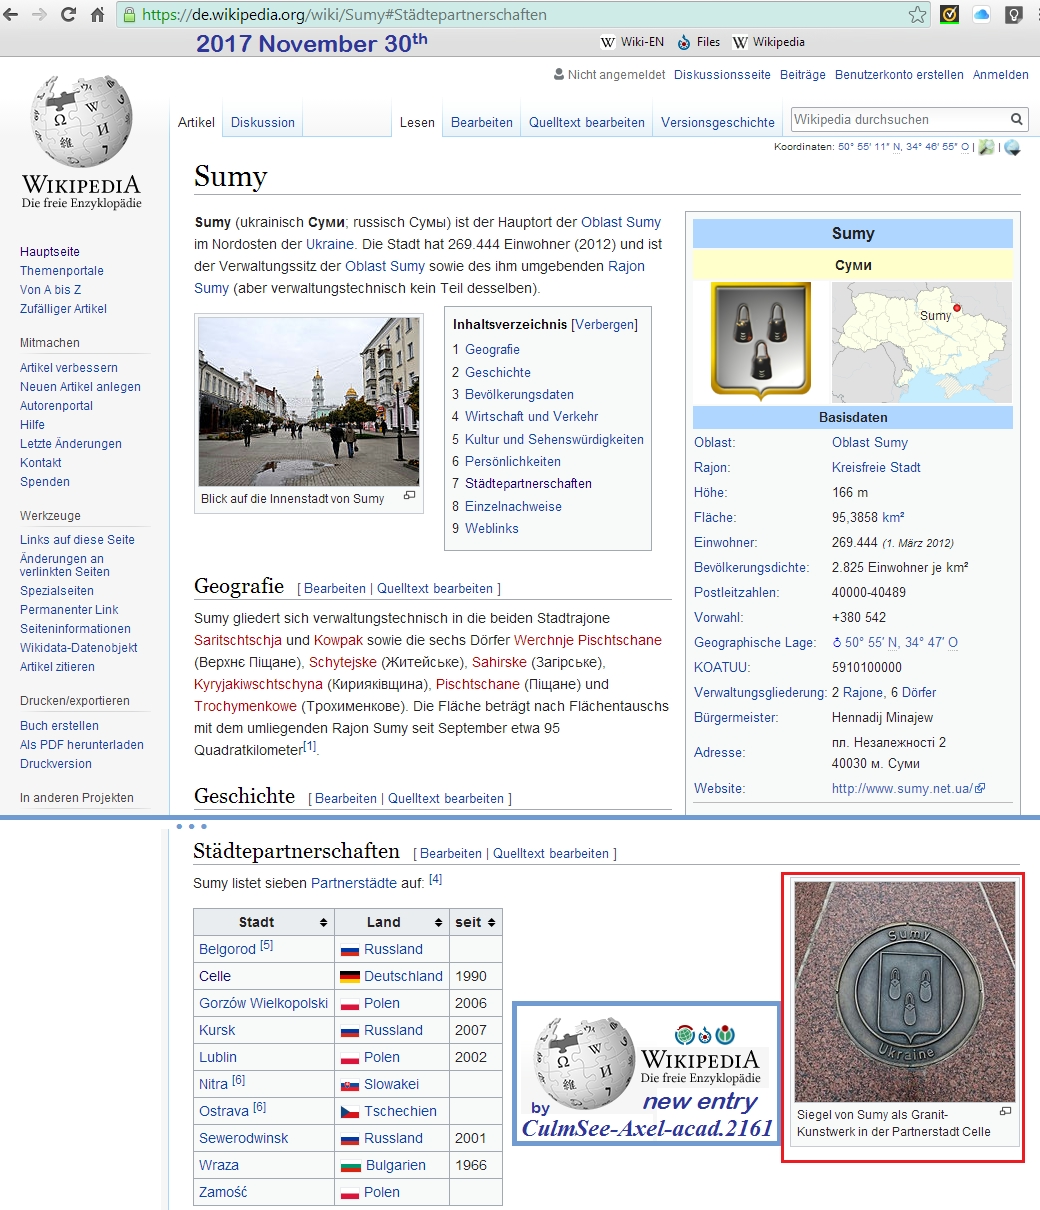Click the search magnifier icon

(x=1016, y=120)
